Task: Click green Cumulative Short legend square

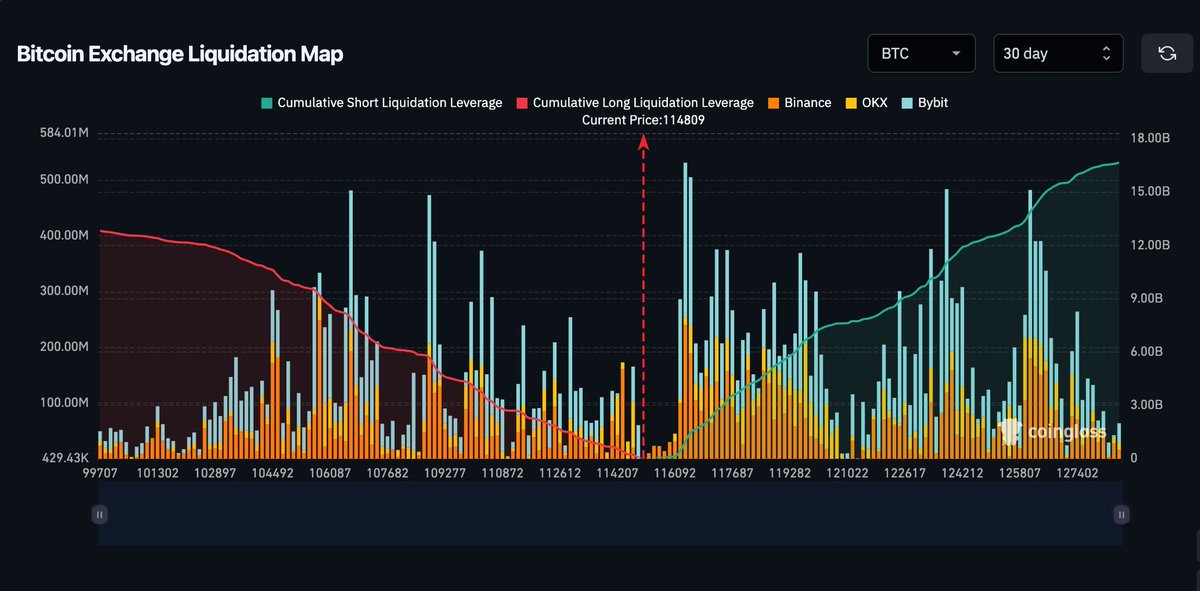Action: [x=266, y=103]
